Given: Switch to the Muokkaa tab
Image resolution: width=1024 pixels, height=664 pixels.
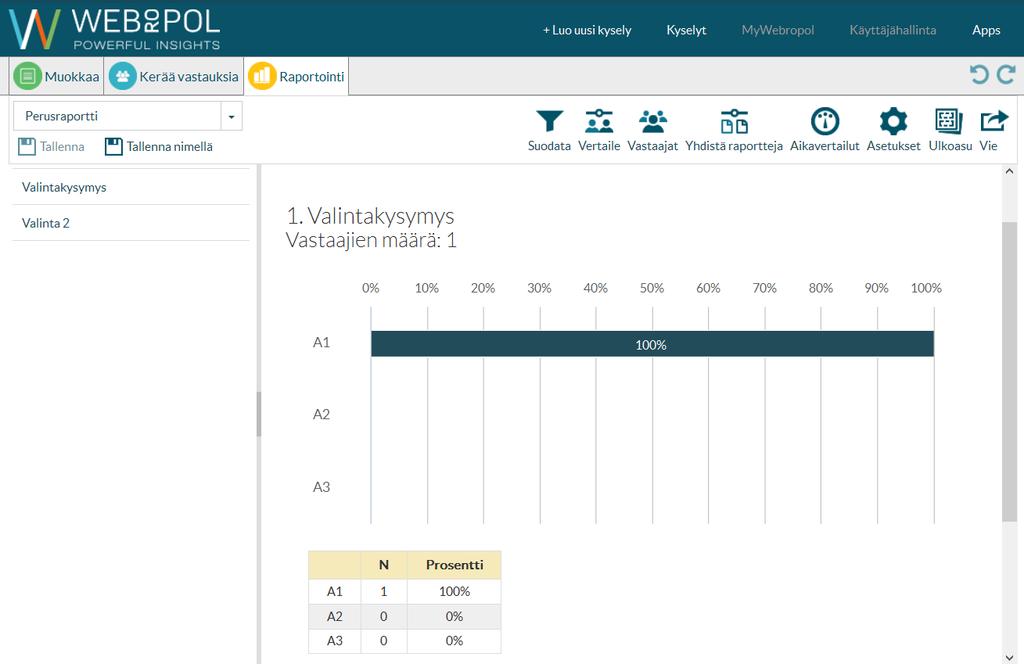Looking at the screenshot, I should (x=57, y=76).
